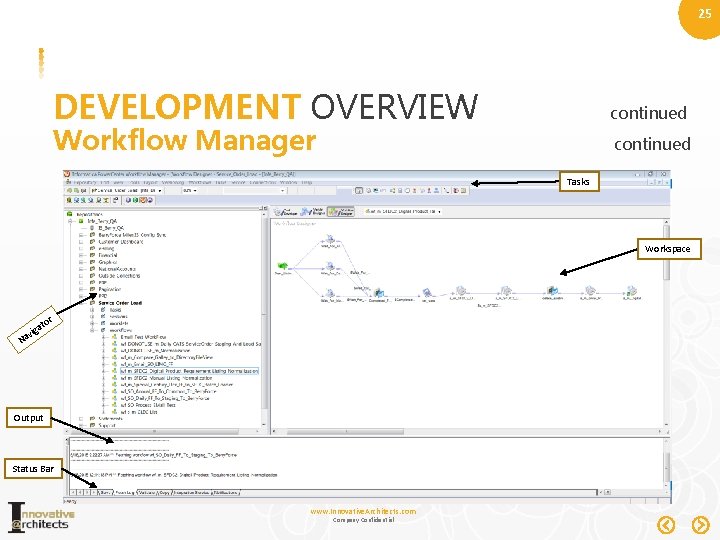Click the Service Order Load folder icon

click(x=92, y=303)
